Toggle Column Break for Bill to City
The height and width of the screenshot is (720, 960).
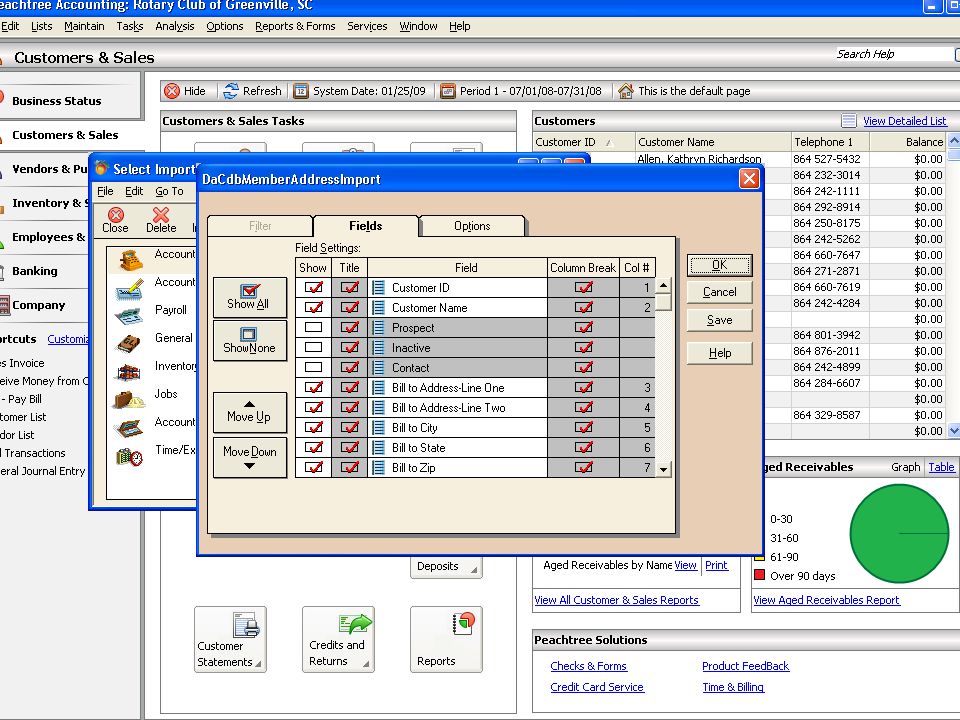[583, 427]
